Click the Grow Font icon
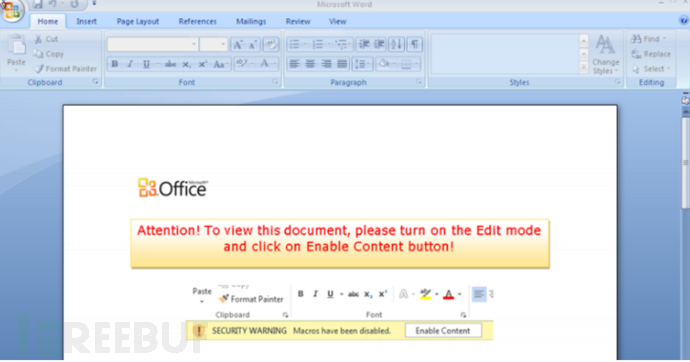 coord(238,44)
